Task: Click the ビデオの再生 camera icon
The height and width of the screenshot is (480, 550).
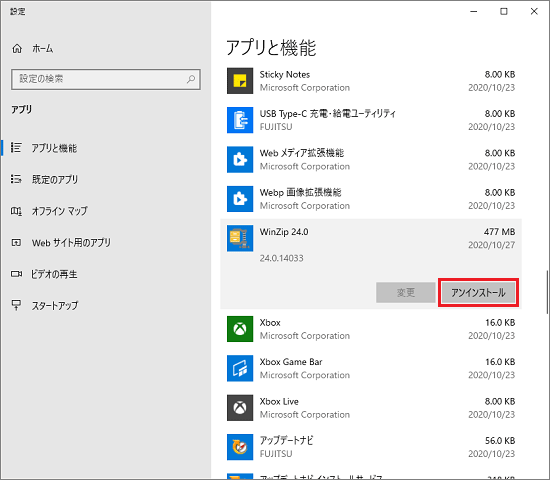Action: 16,274
